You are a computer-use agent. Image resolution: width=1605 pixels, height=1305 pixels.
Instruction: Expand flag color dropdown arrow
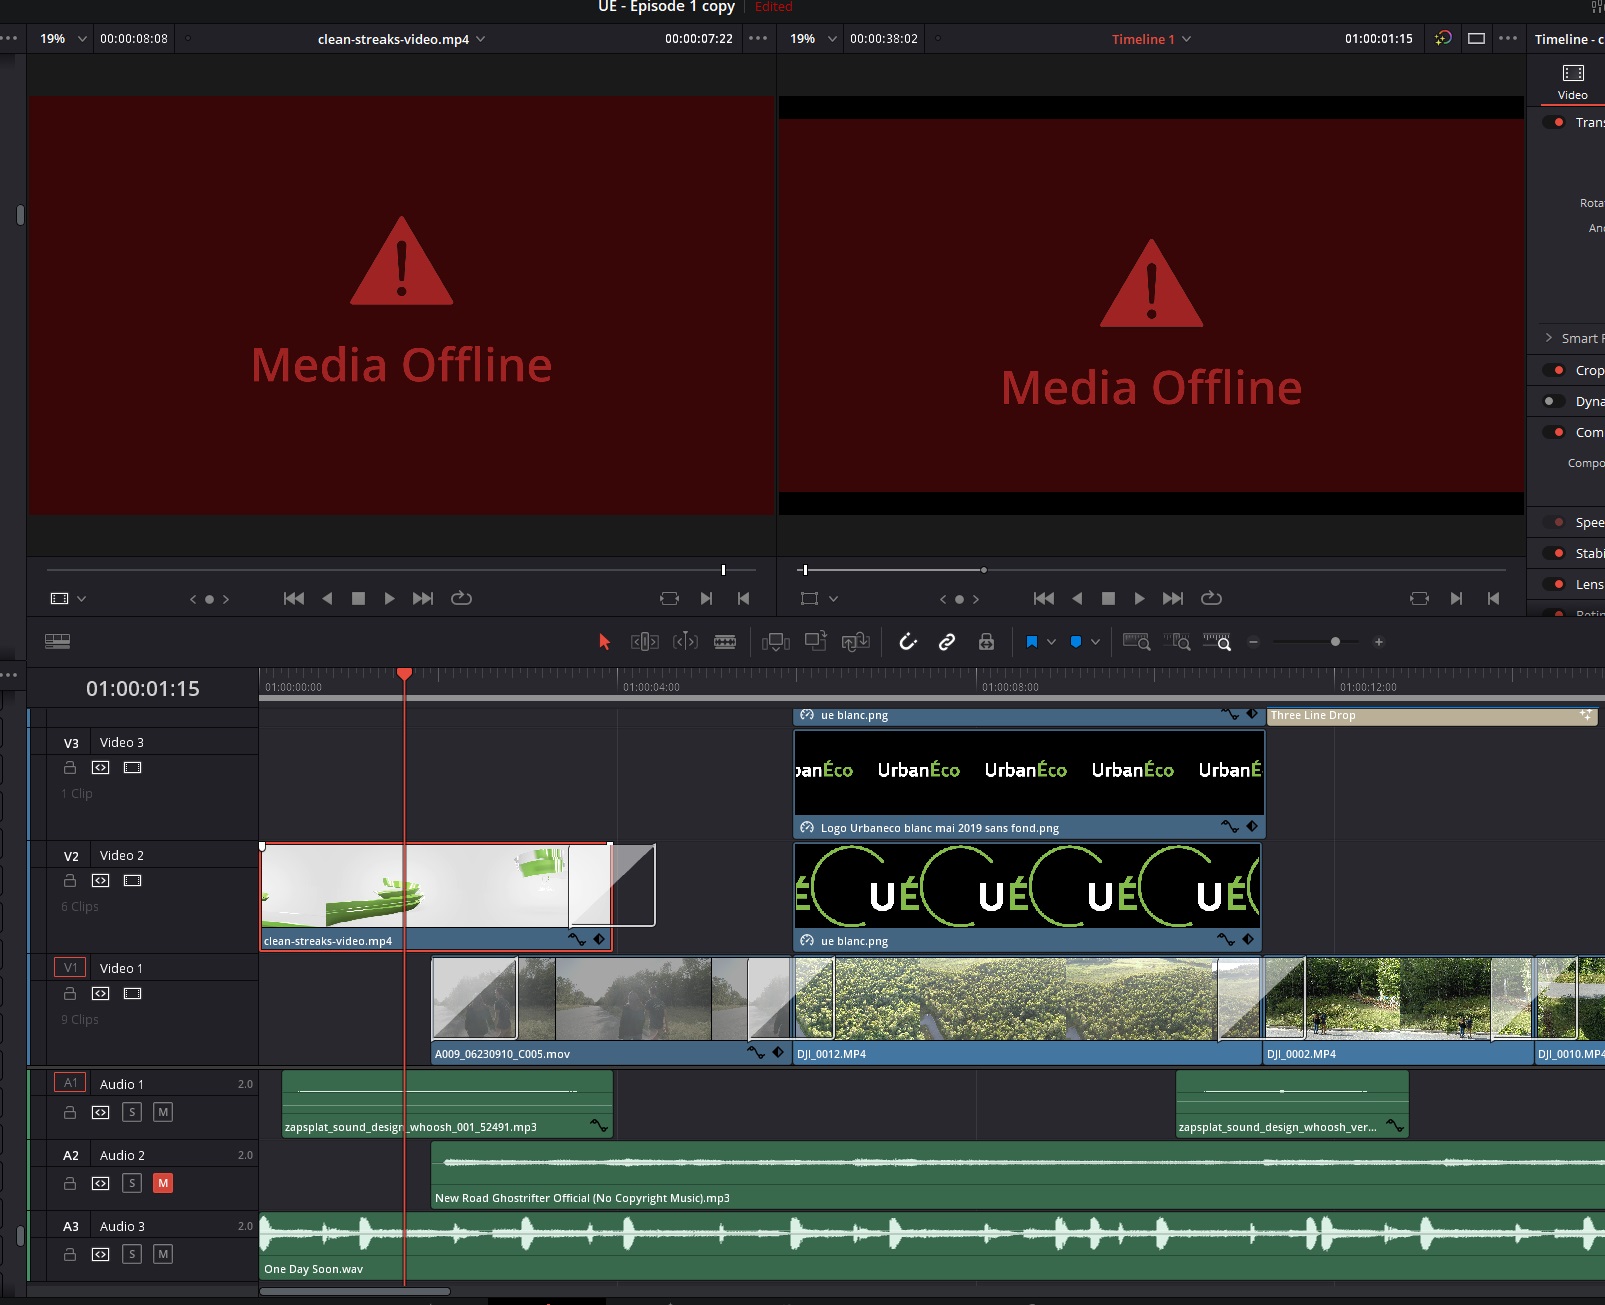pos(1051,642)
